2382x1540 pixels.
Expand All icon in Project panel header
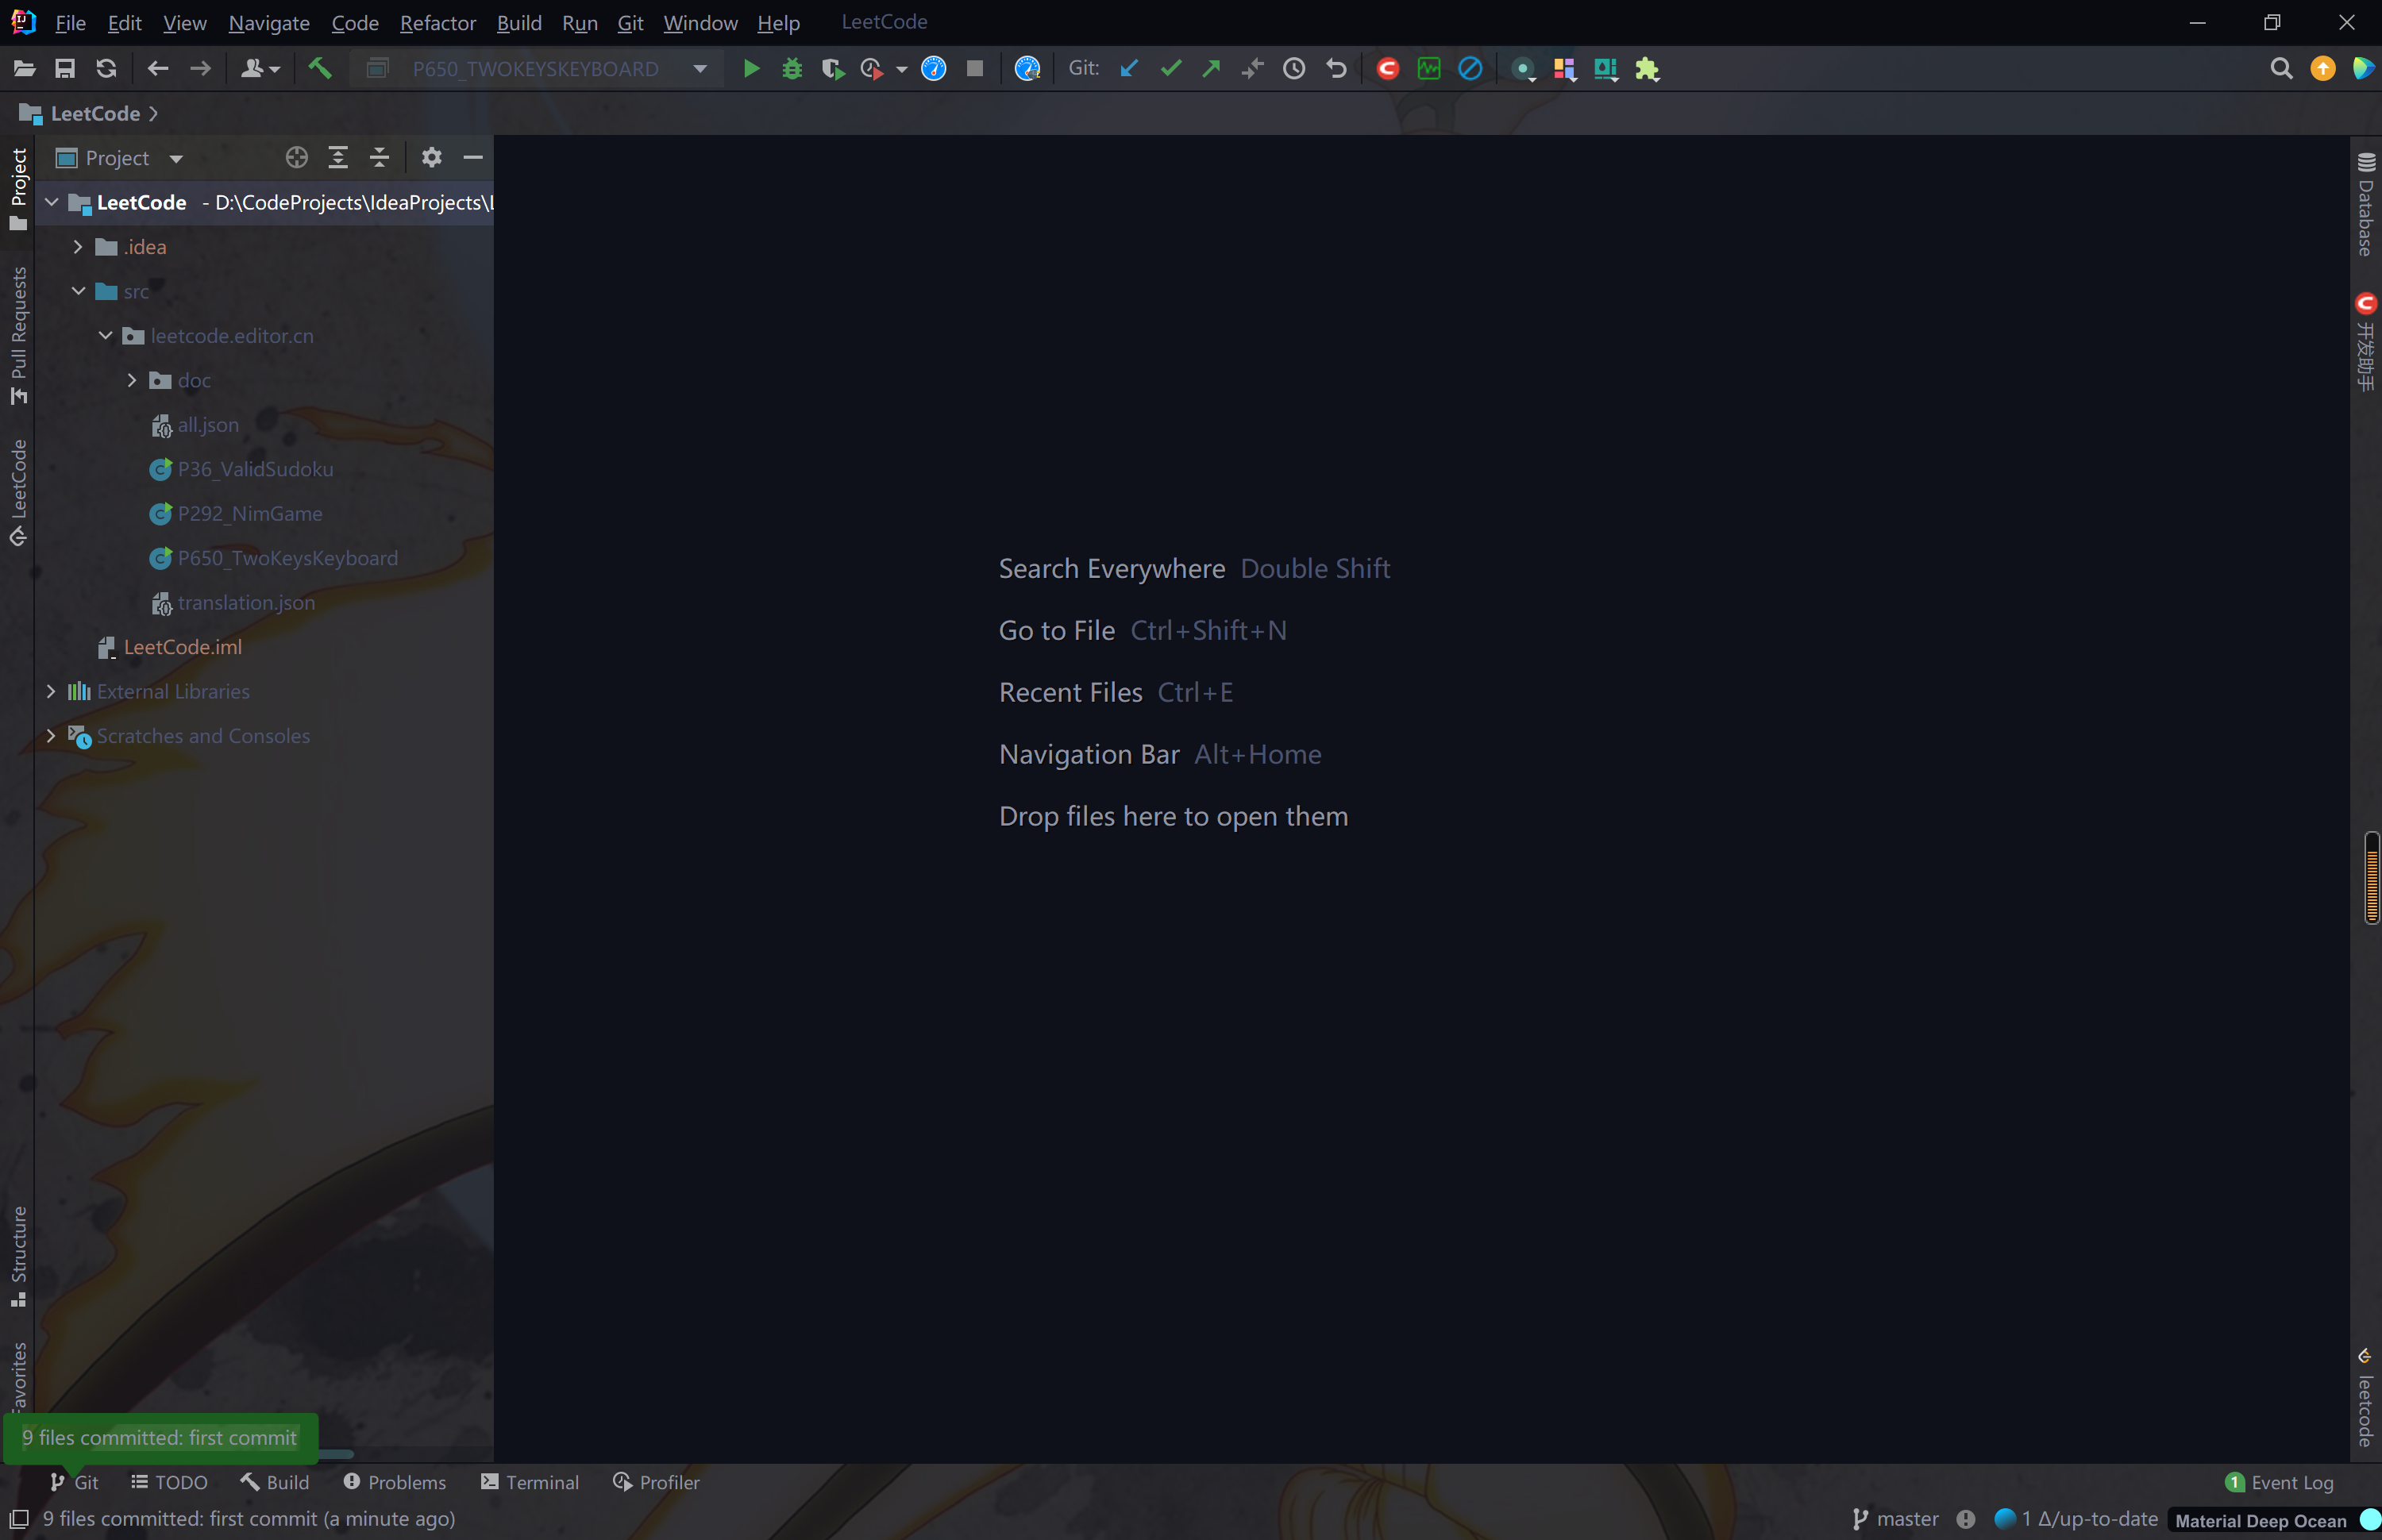pyautogui.click(x=338, y=157)
